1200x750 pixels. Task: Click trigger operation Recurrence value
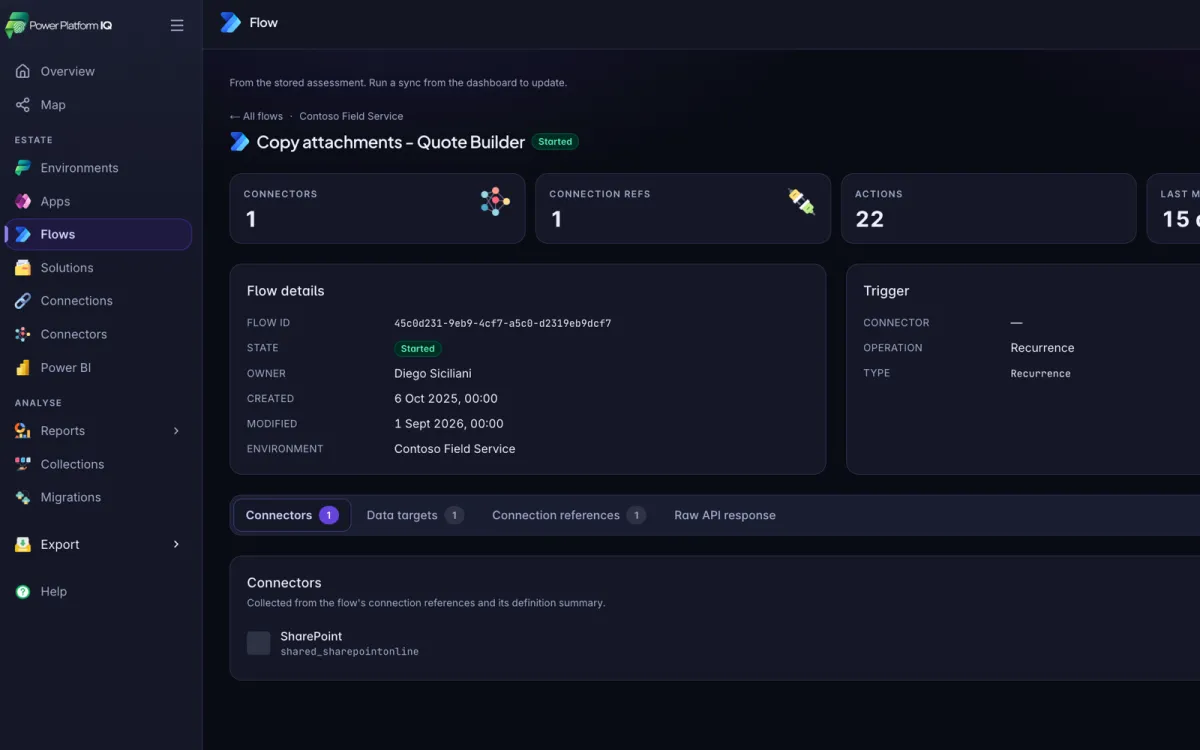point(1042,348)
